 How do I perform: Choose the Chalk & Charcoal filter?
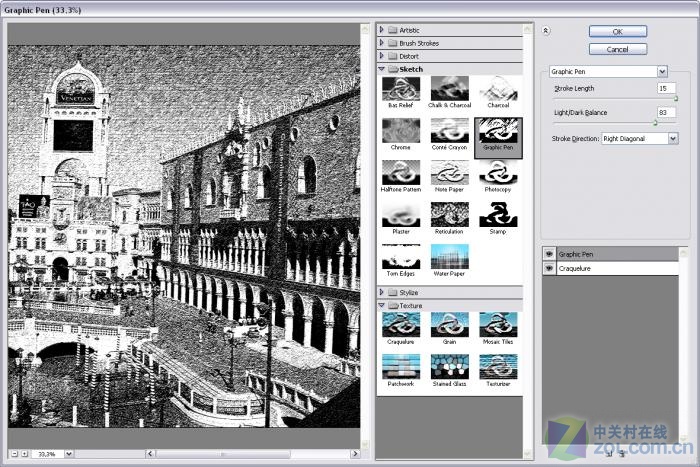[x=449, y=90]
